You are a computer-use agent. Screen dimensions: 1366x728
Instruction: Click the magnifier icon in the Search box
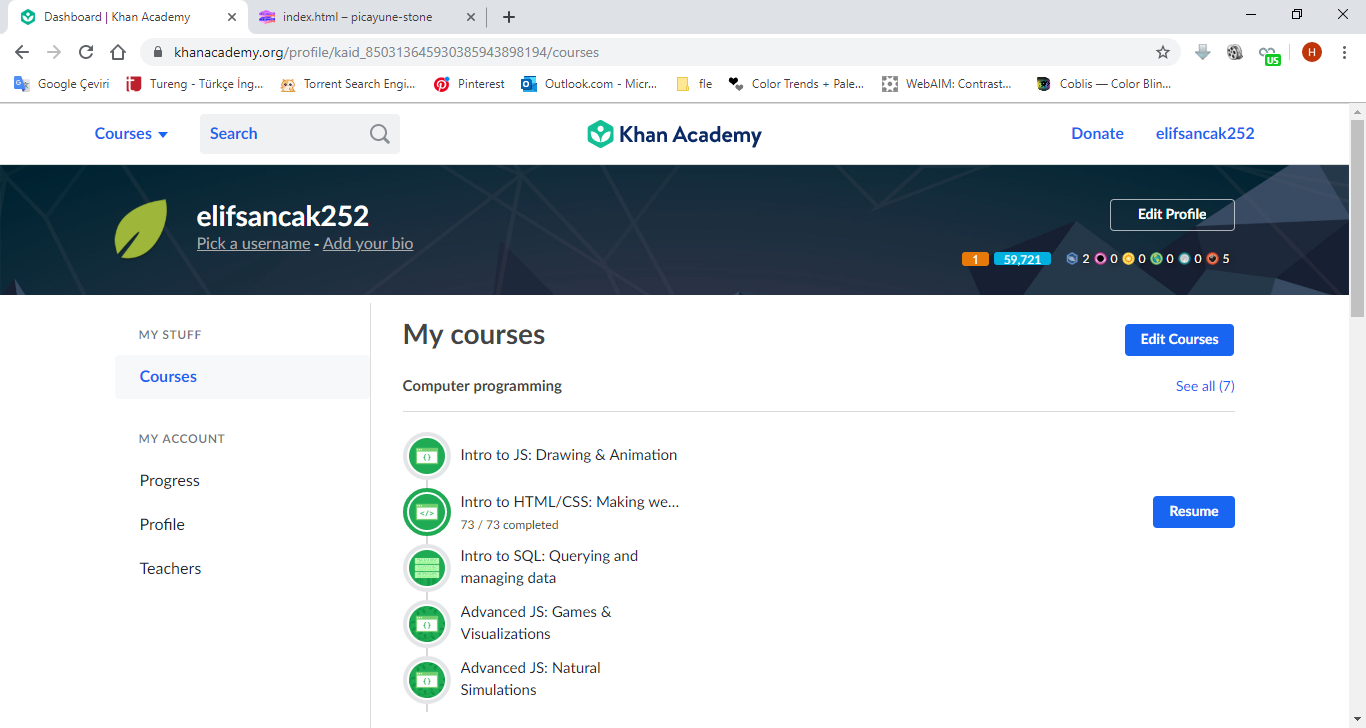(380, 134)
